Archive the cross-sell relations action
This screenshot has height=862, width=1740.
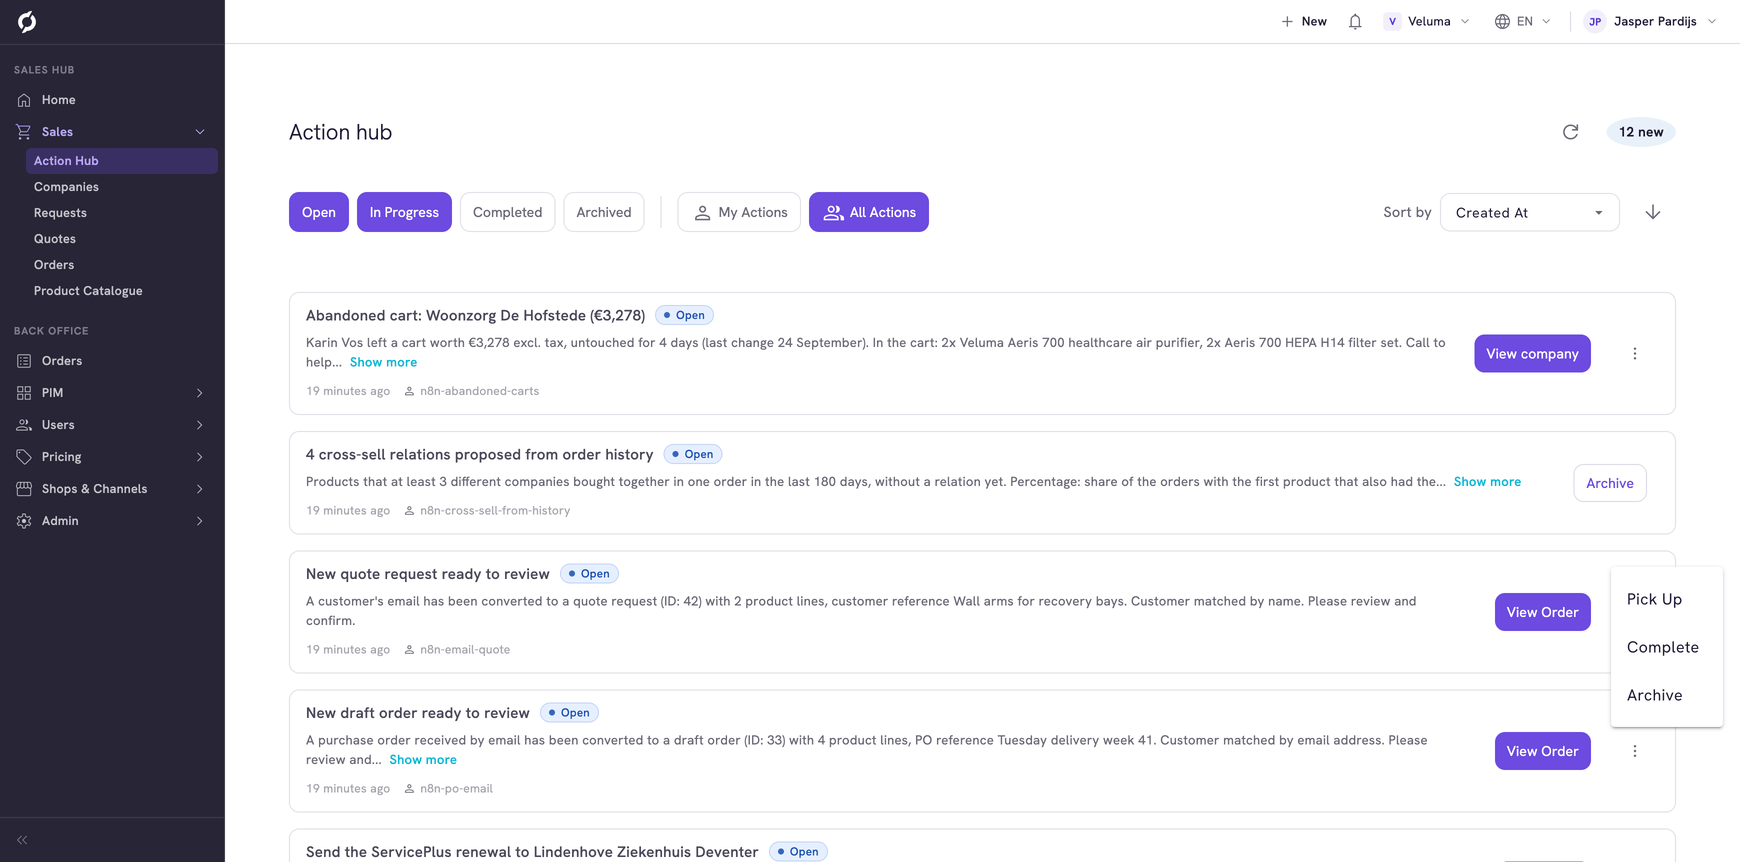1610,483
